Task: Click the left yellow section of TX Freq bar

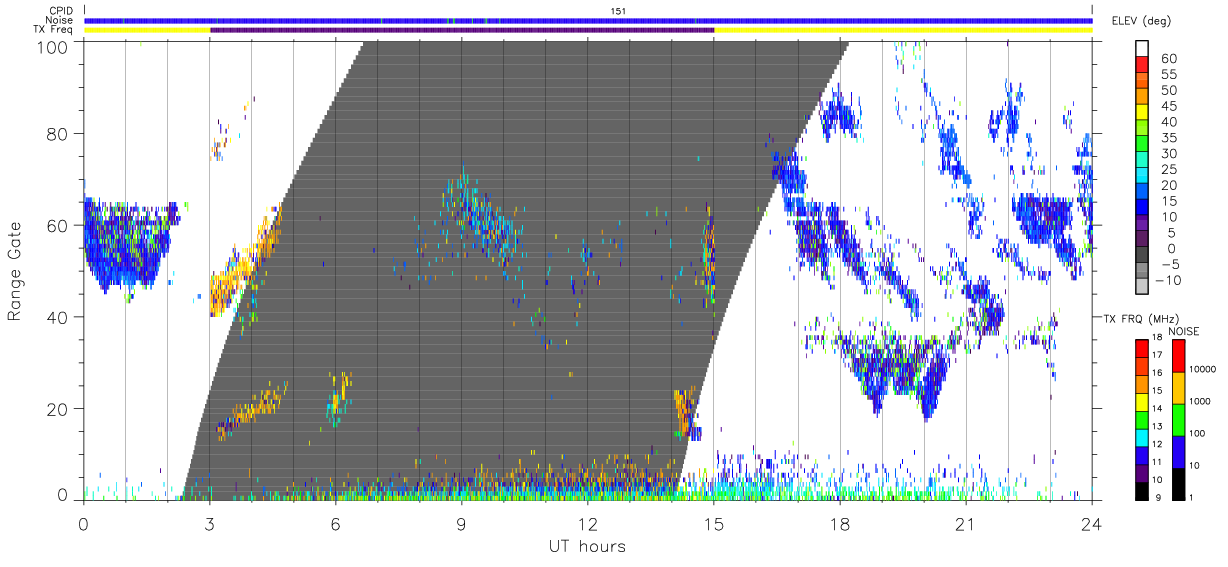Action: [147, 30]
